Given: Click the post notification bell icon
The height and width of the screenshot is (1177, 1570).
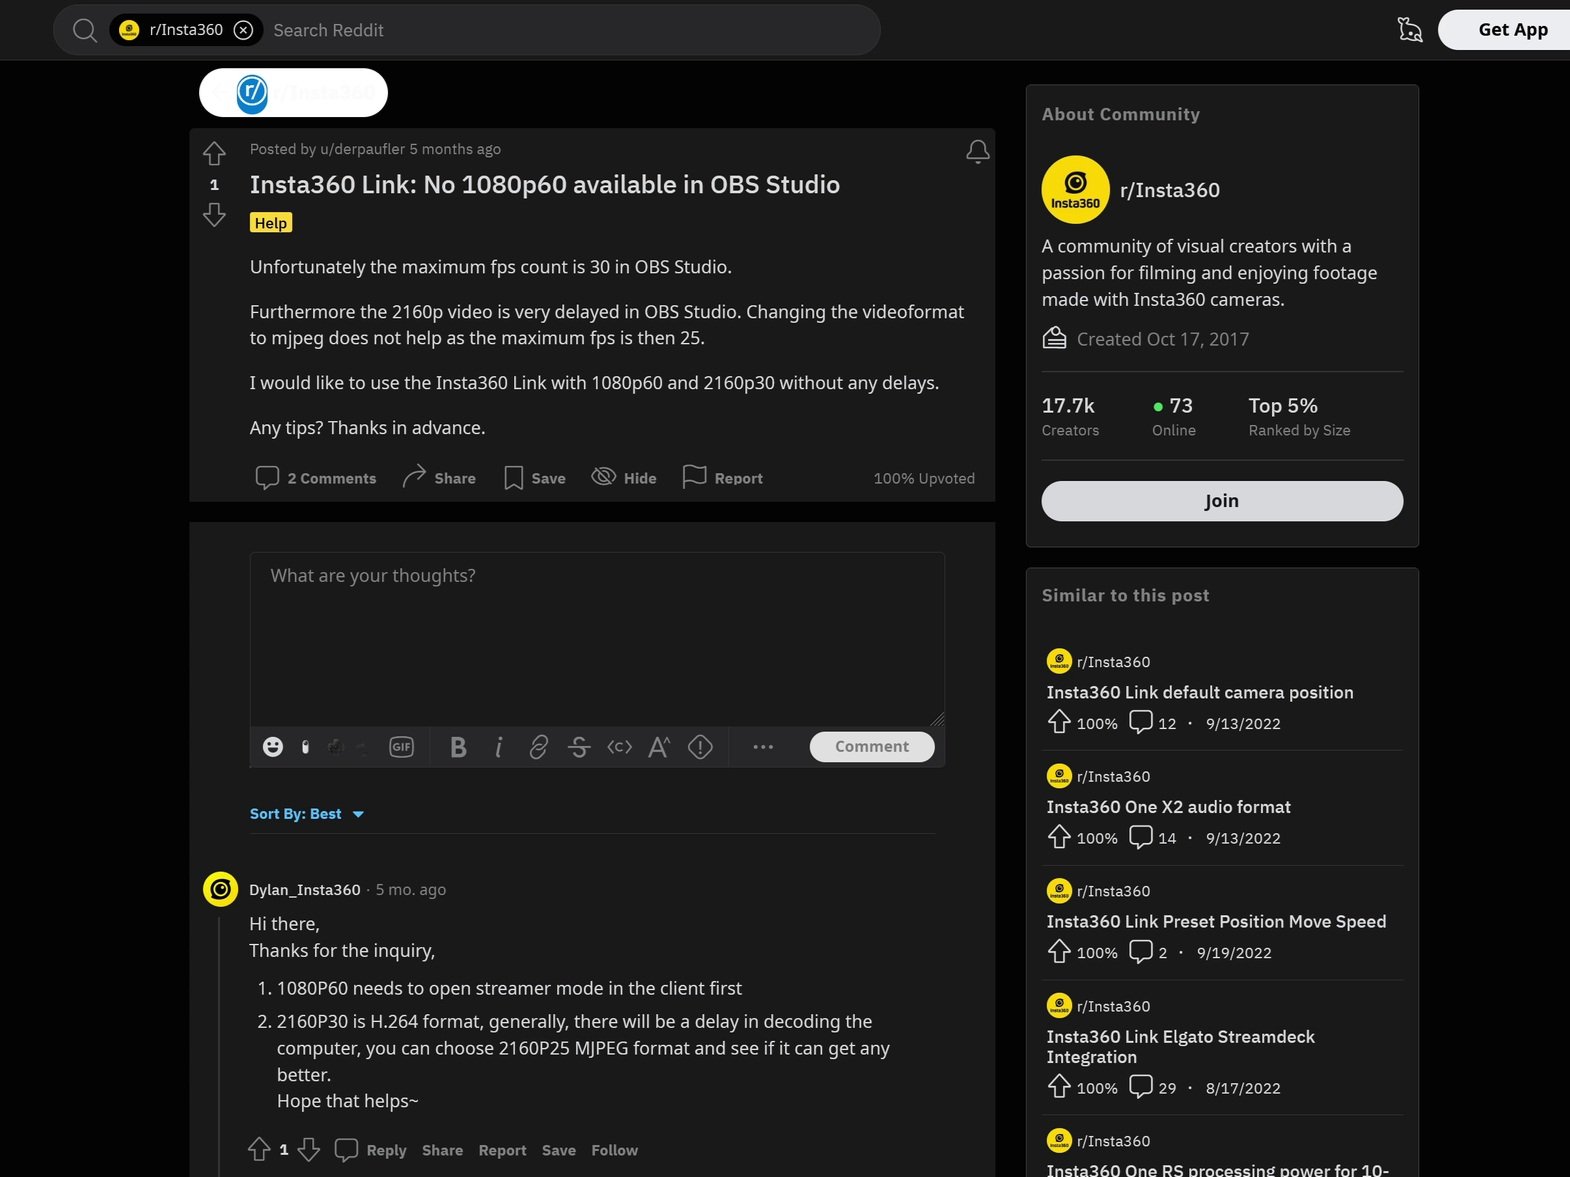Looking at the screenshot, I should (x=977, y=151).
